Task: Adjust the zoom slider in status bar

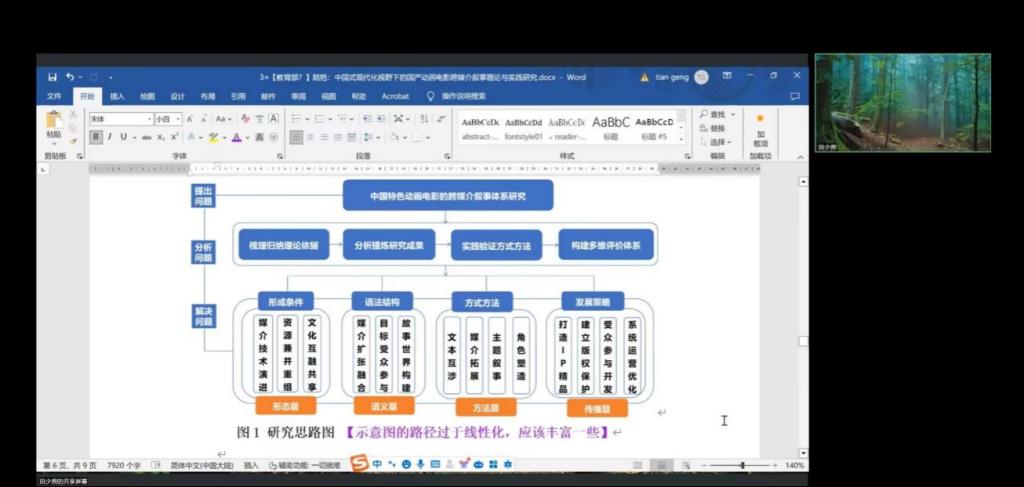Action: [x=742, y=466]
